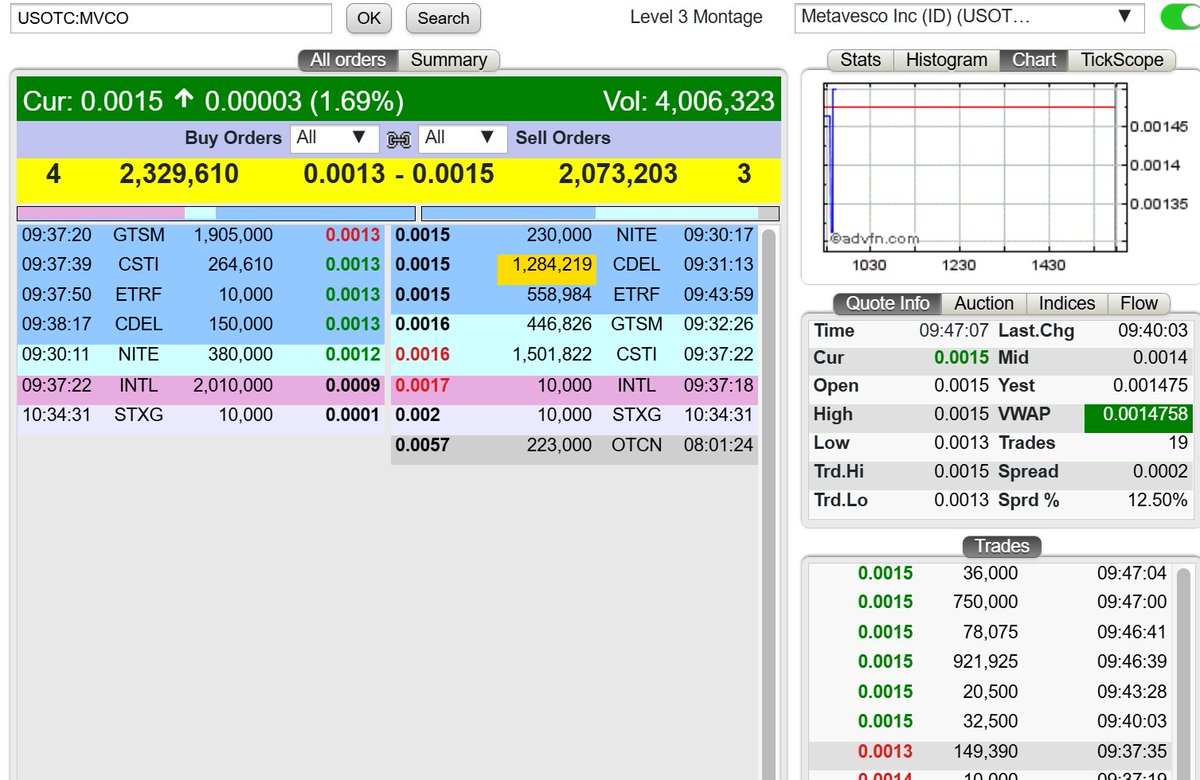The height and width of the screenshot is (780, 1200).
Task: Open the Indices tab
Action: [1066, 303]
